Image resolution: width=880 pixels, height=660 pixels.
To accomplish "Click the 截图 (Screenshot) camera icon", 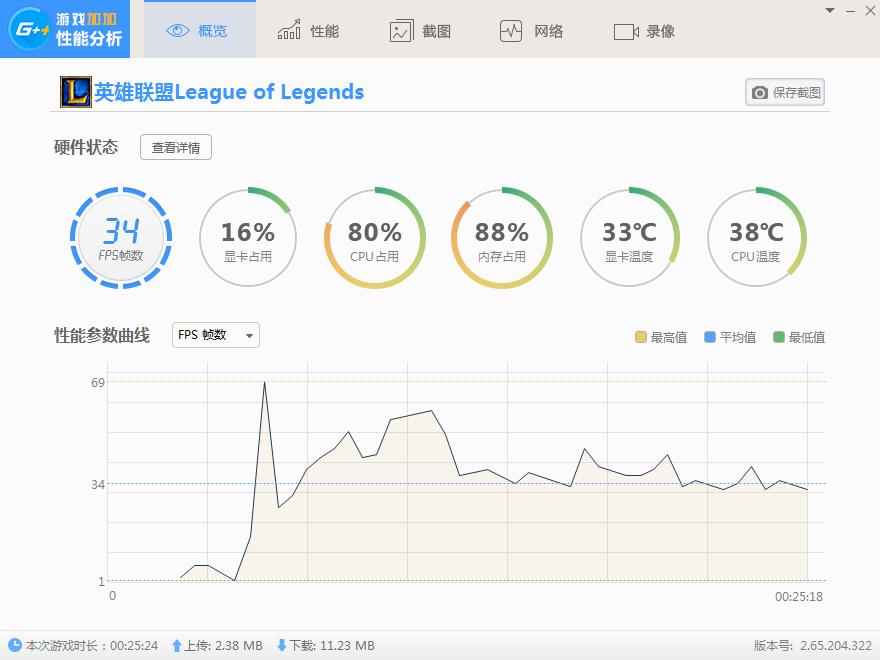I will click(x=400, y=30).
